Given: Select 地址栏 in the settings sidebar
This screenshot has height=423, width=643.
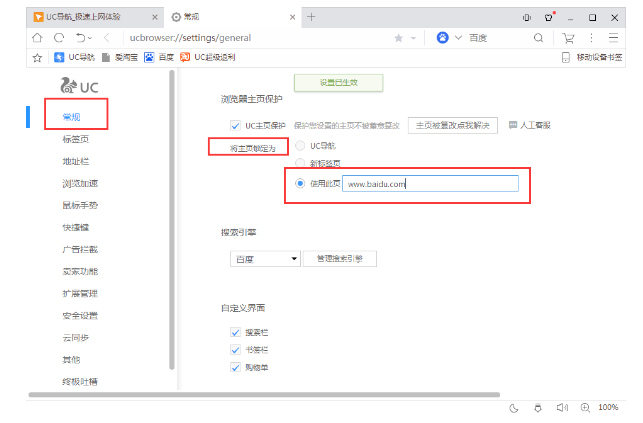Looking at the screenshot, I should click(x=75, y=161).
